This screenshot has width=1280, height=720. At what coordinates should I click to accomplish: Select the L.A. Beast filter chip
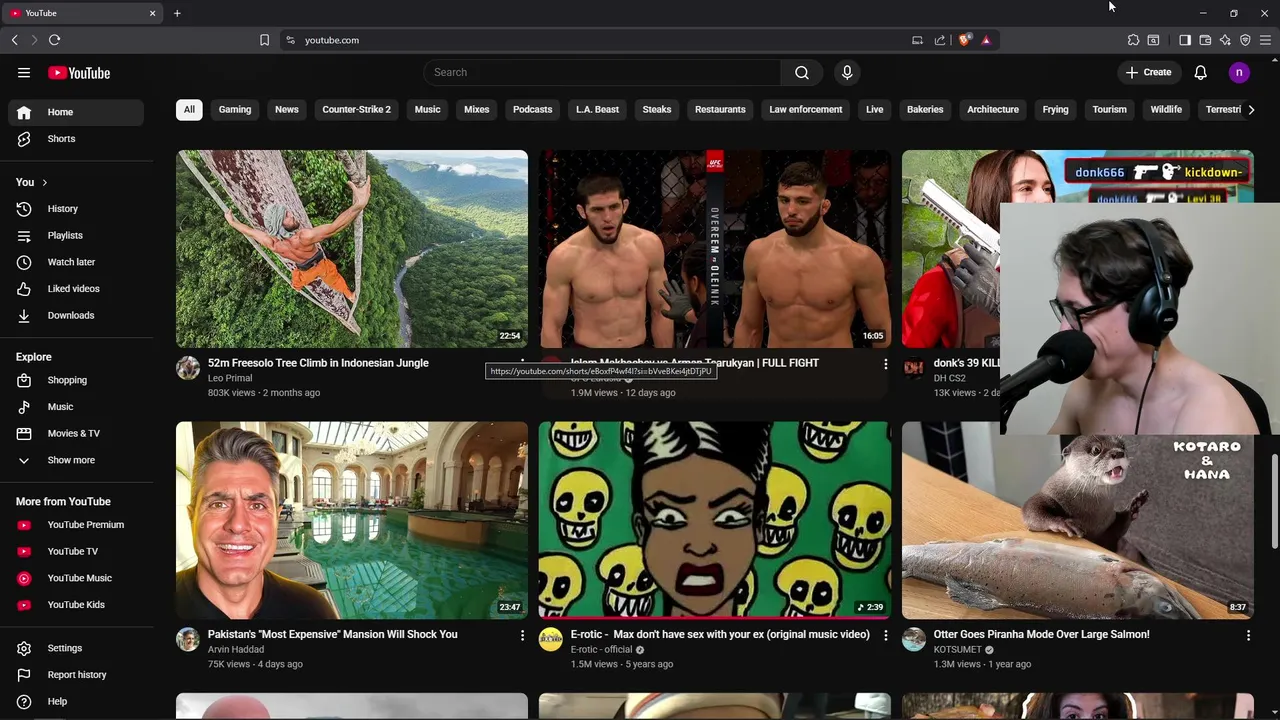coord(597,110)
